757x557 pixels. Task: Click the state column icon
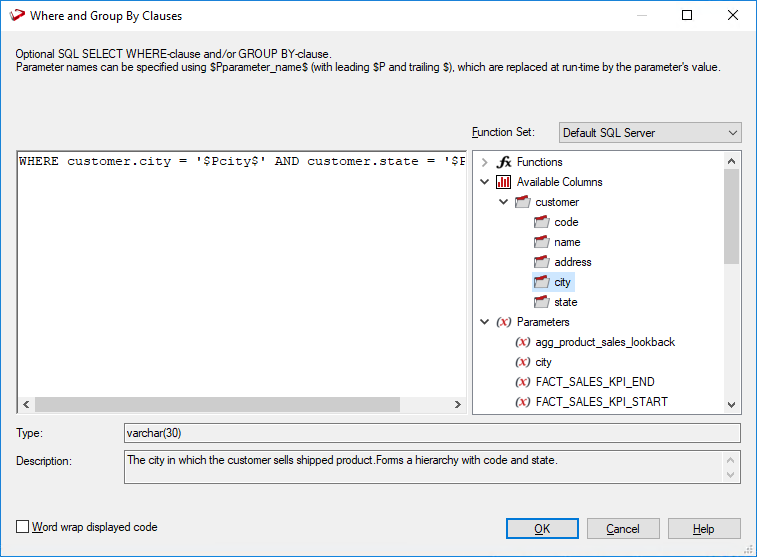[542, 302]
